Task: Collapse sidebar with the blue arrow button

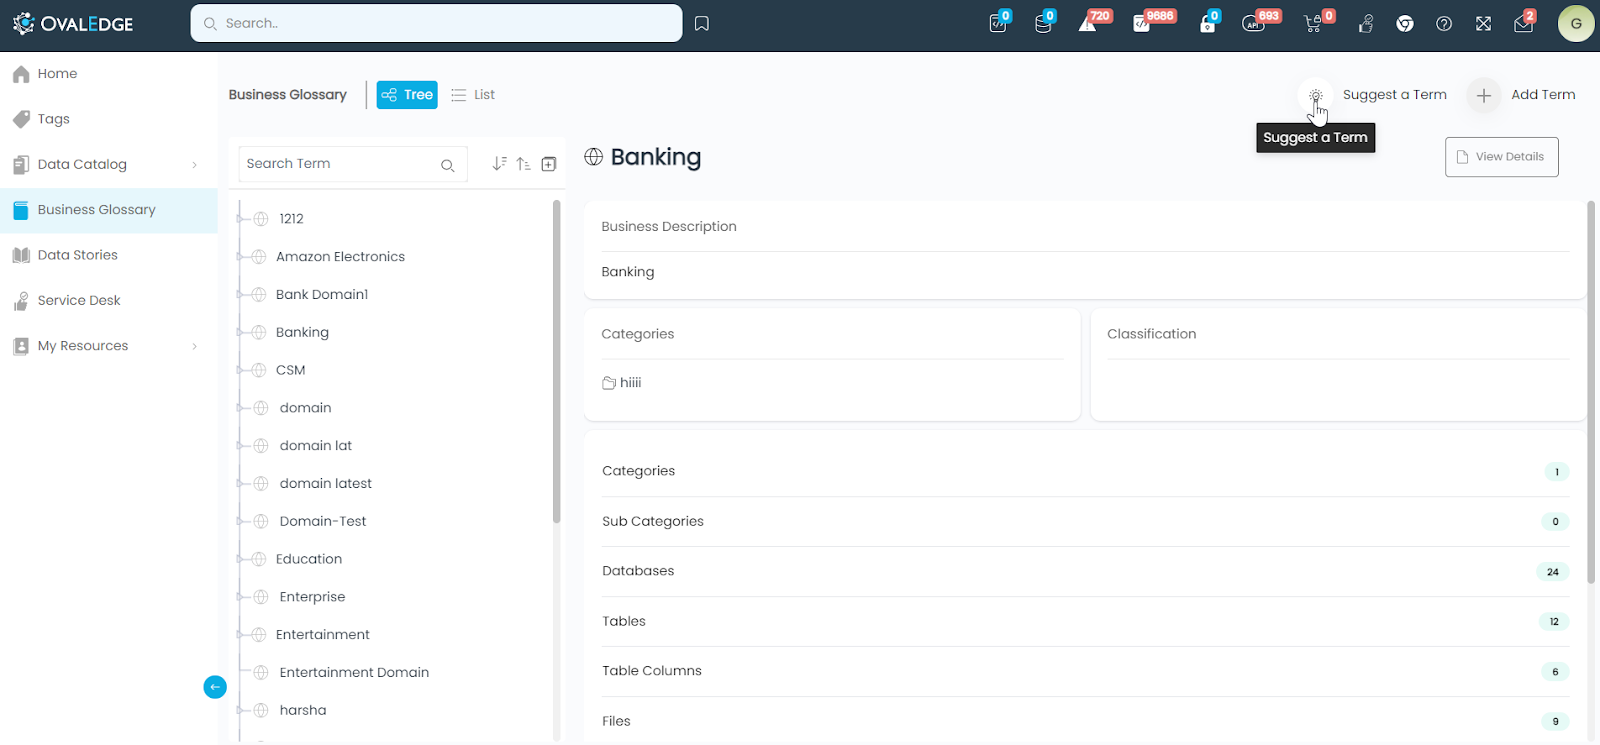Action: (x=215, y=687)
